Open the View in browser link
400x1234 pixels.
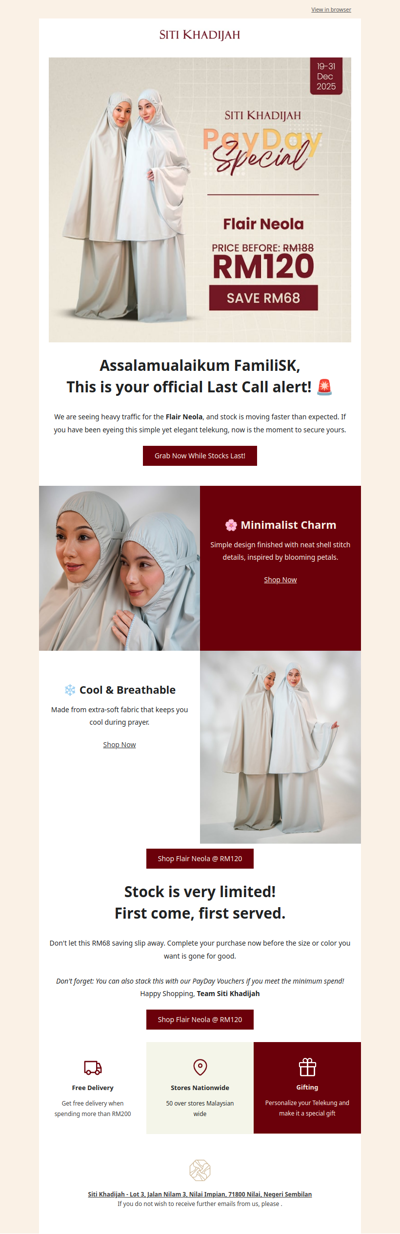tap(331, 10)
